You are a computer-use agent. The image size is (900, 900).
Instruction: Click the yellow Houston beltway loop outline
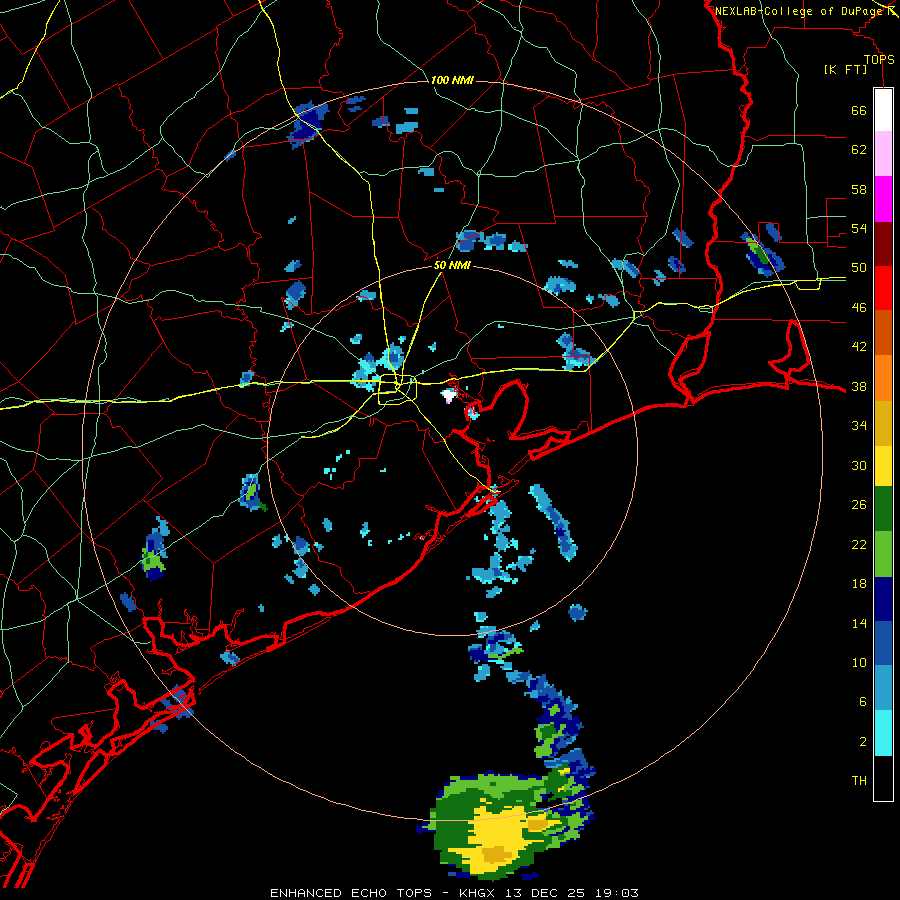tap(397, 389)
